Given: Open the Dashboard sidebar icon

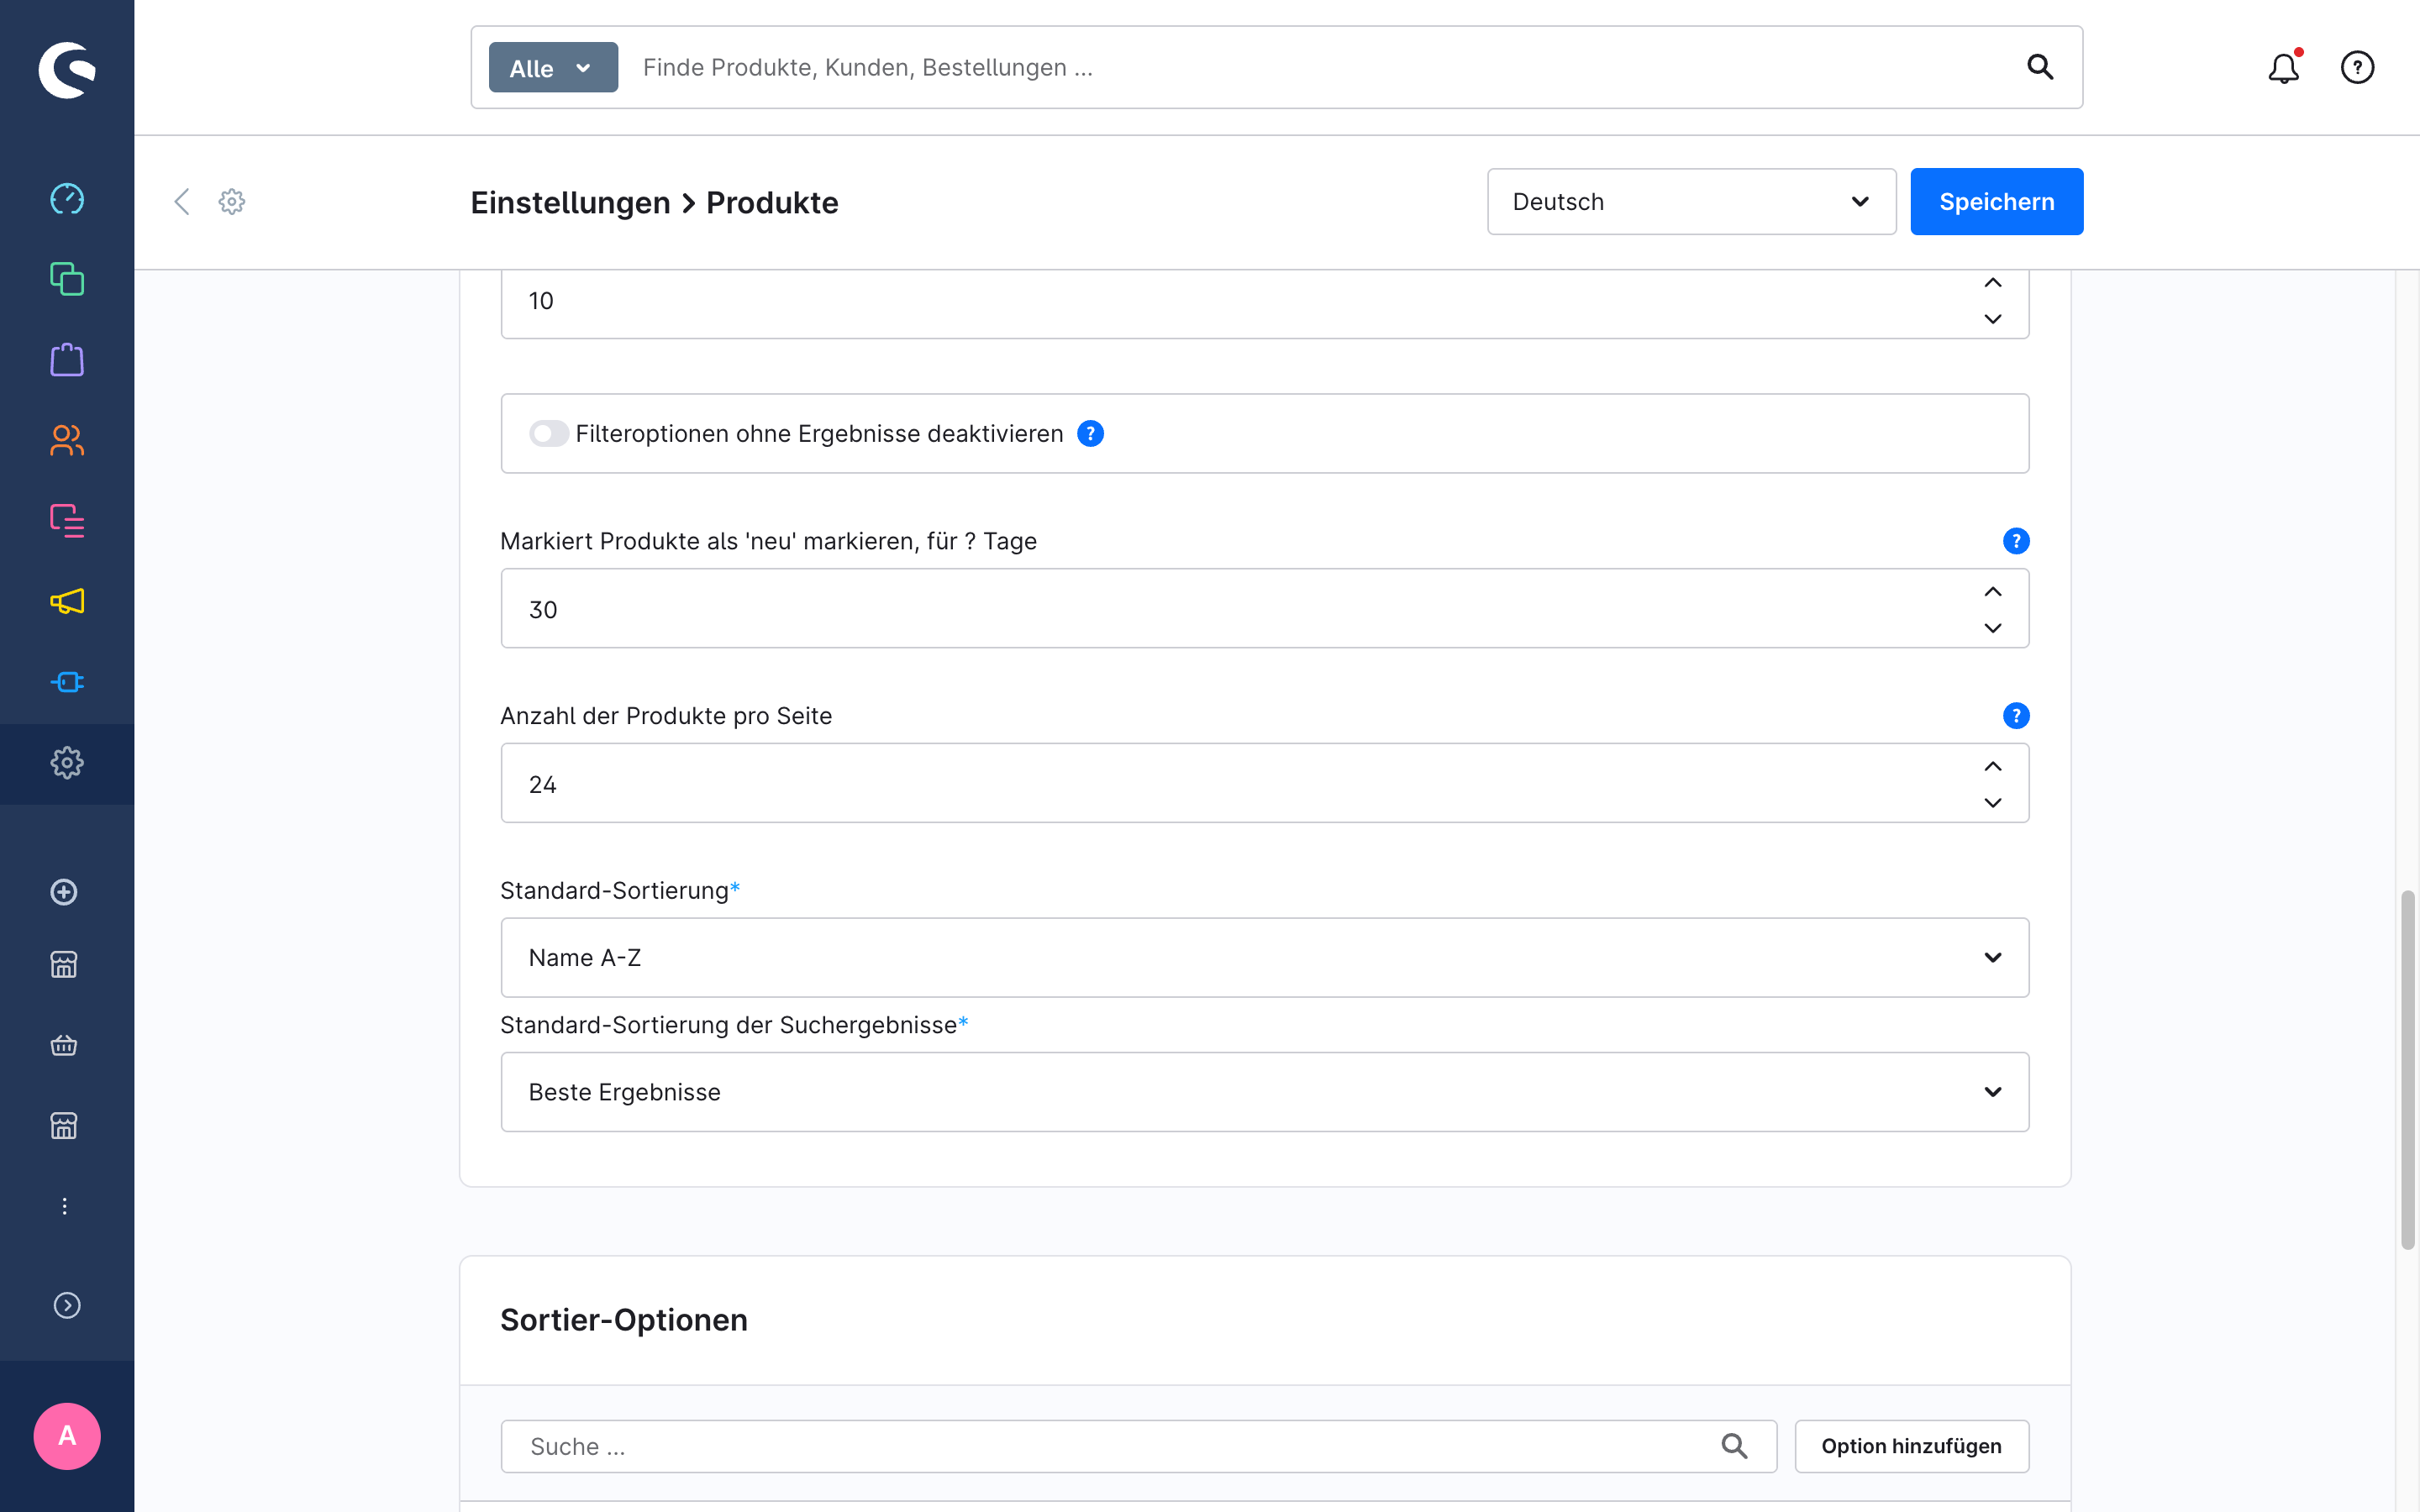Looking at the screenshot, I should coord(67,199).
